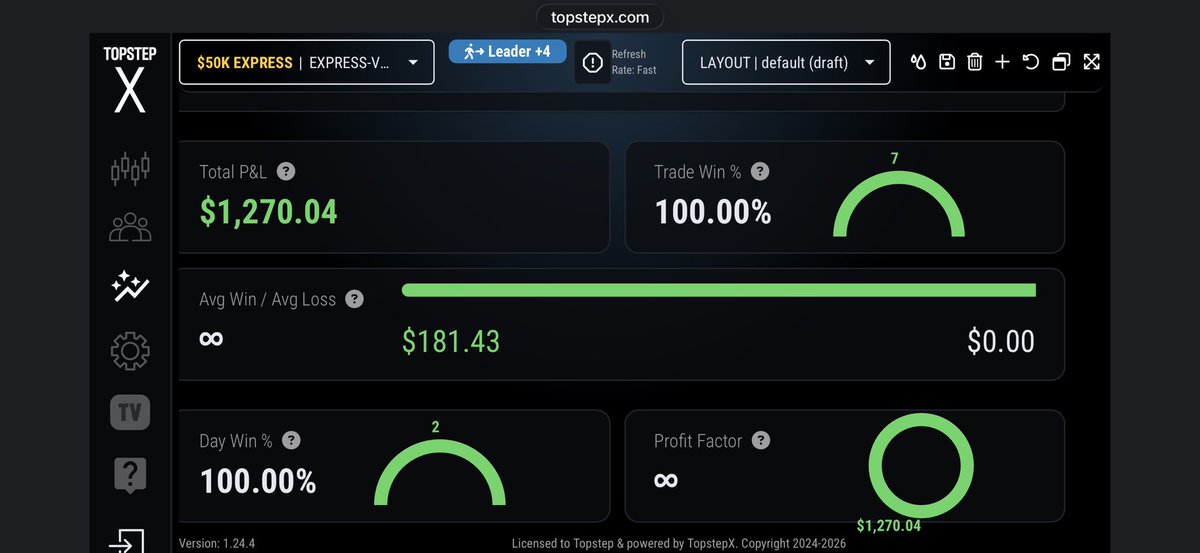Click the four-arrows expand icon
Screen dimensions: 1200x553
1092,62
